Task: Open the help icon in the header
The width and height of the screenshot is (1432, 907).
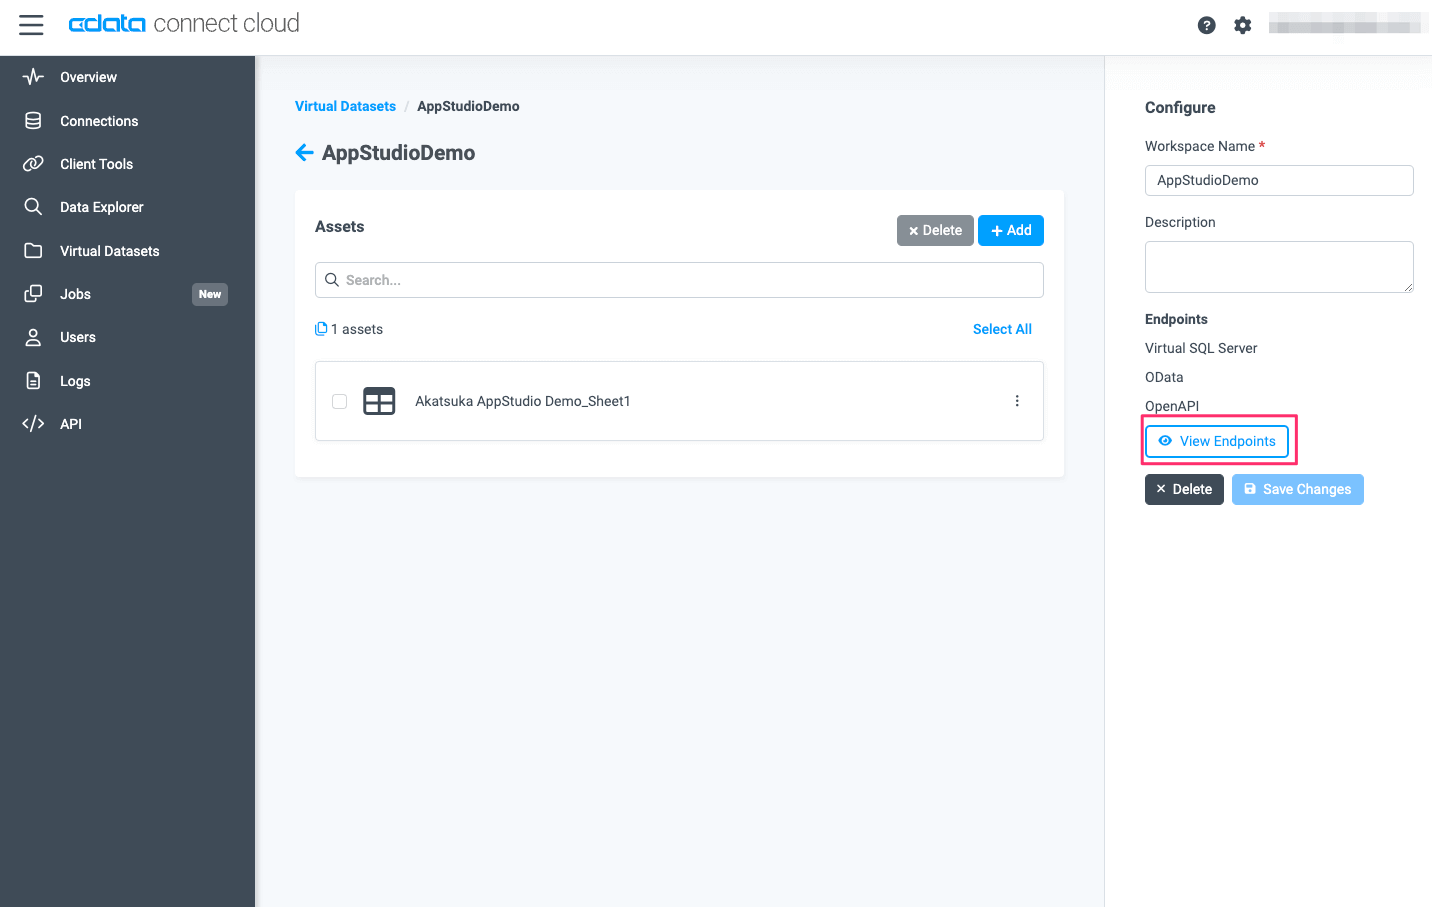Action: click(1206, 25)
